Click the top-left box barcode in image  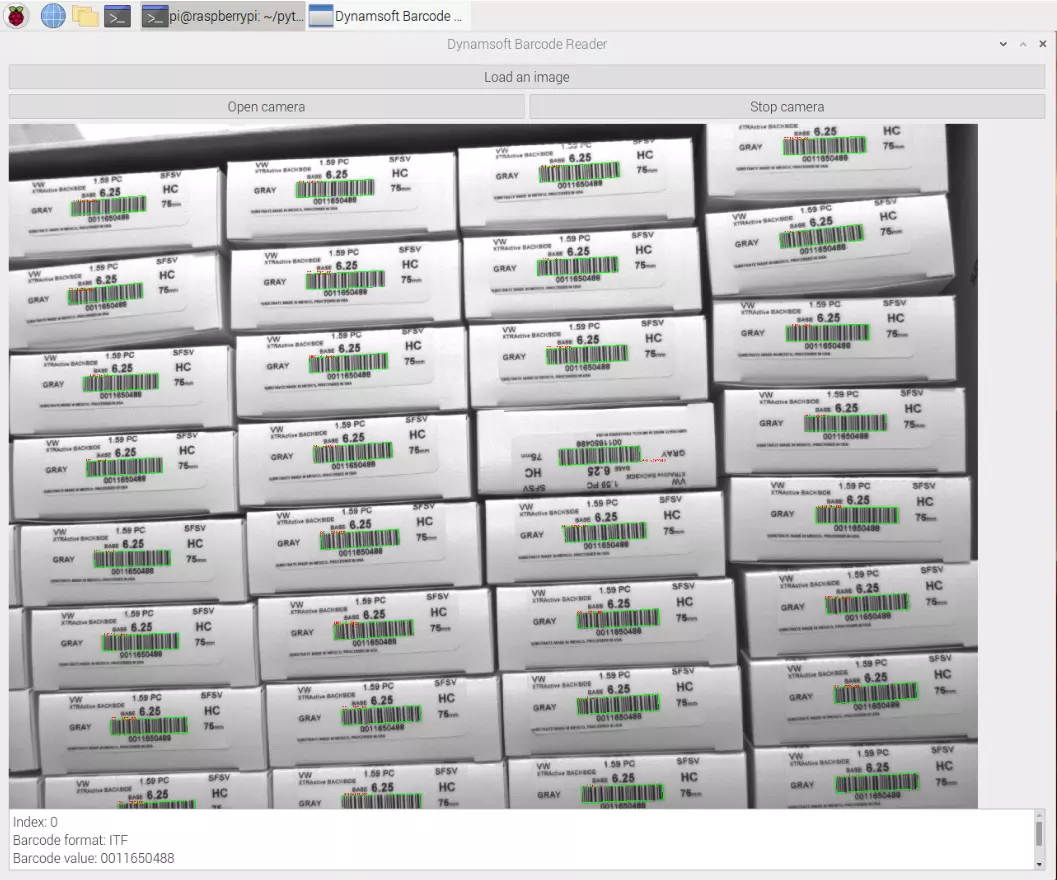(109, 206)
